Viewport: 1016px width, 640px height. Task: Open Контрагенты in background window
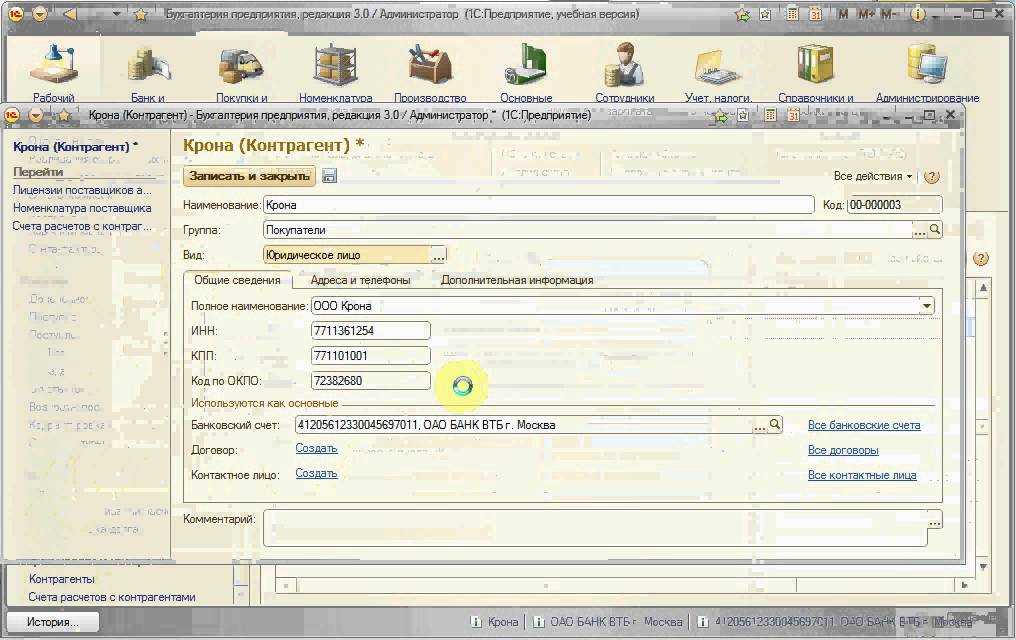click(x=62, y=578)
